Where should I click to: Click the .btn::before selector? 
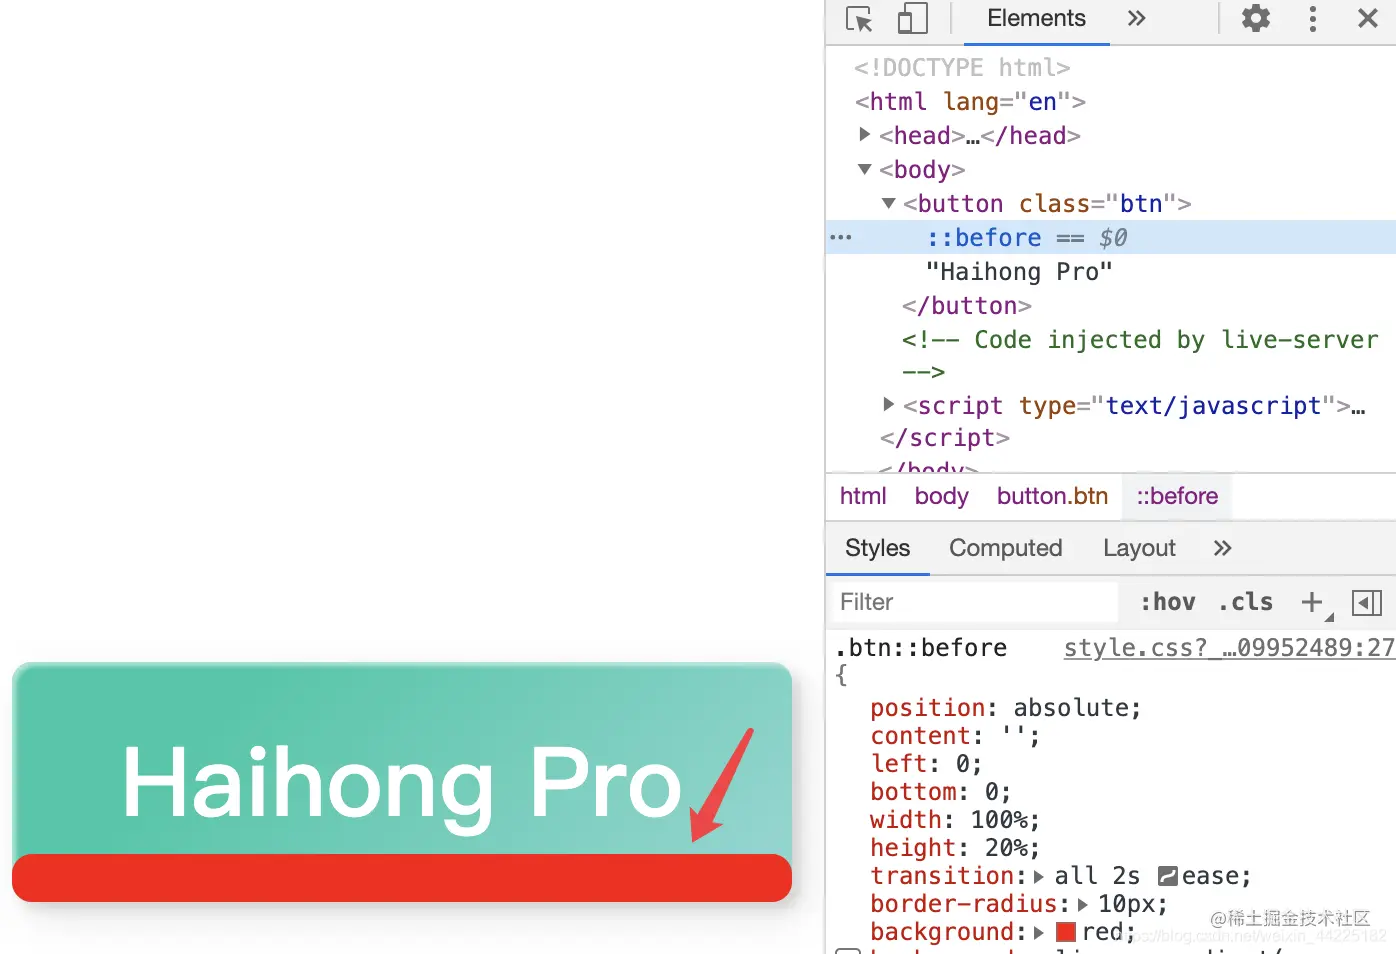921,648
